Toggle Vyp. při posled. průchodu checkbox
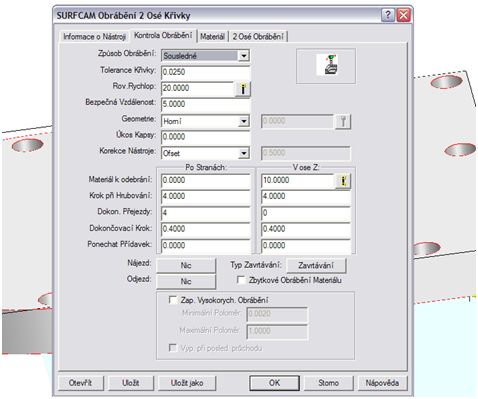The height and width of the screenshot is (399, 478). point(173,348)
